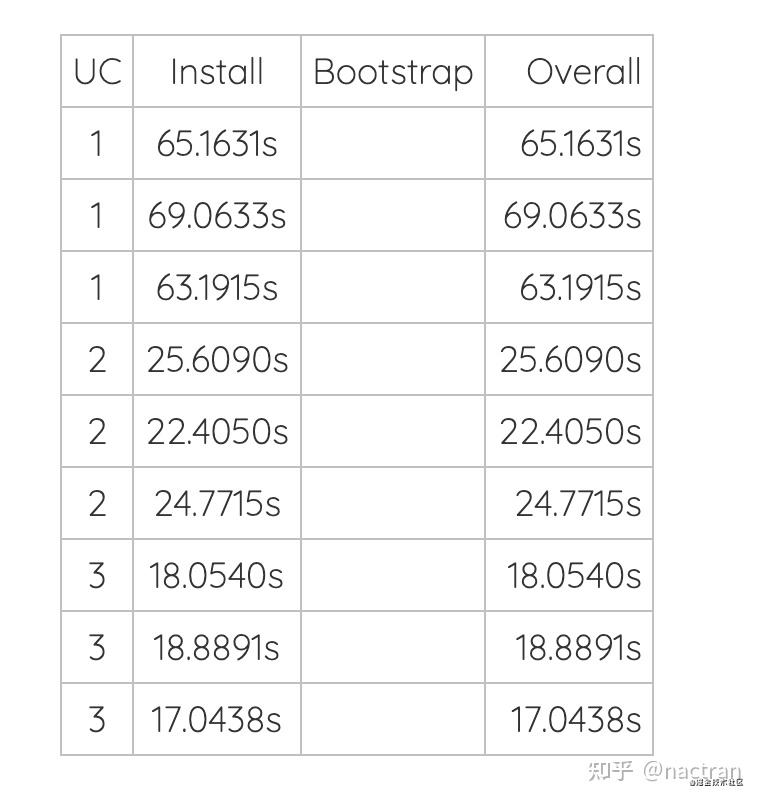Click the Overall cell showing 65.1631s
Viewport: 760px width, 802px height.
click(x=580, y=144)
